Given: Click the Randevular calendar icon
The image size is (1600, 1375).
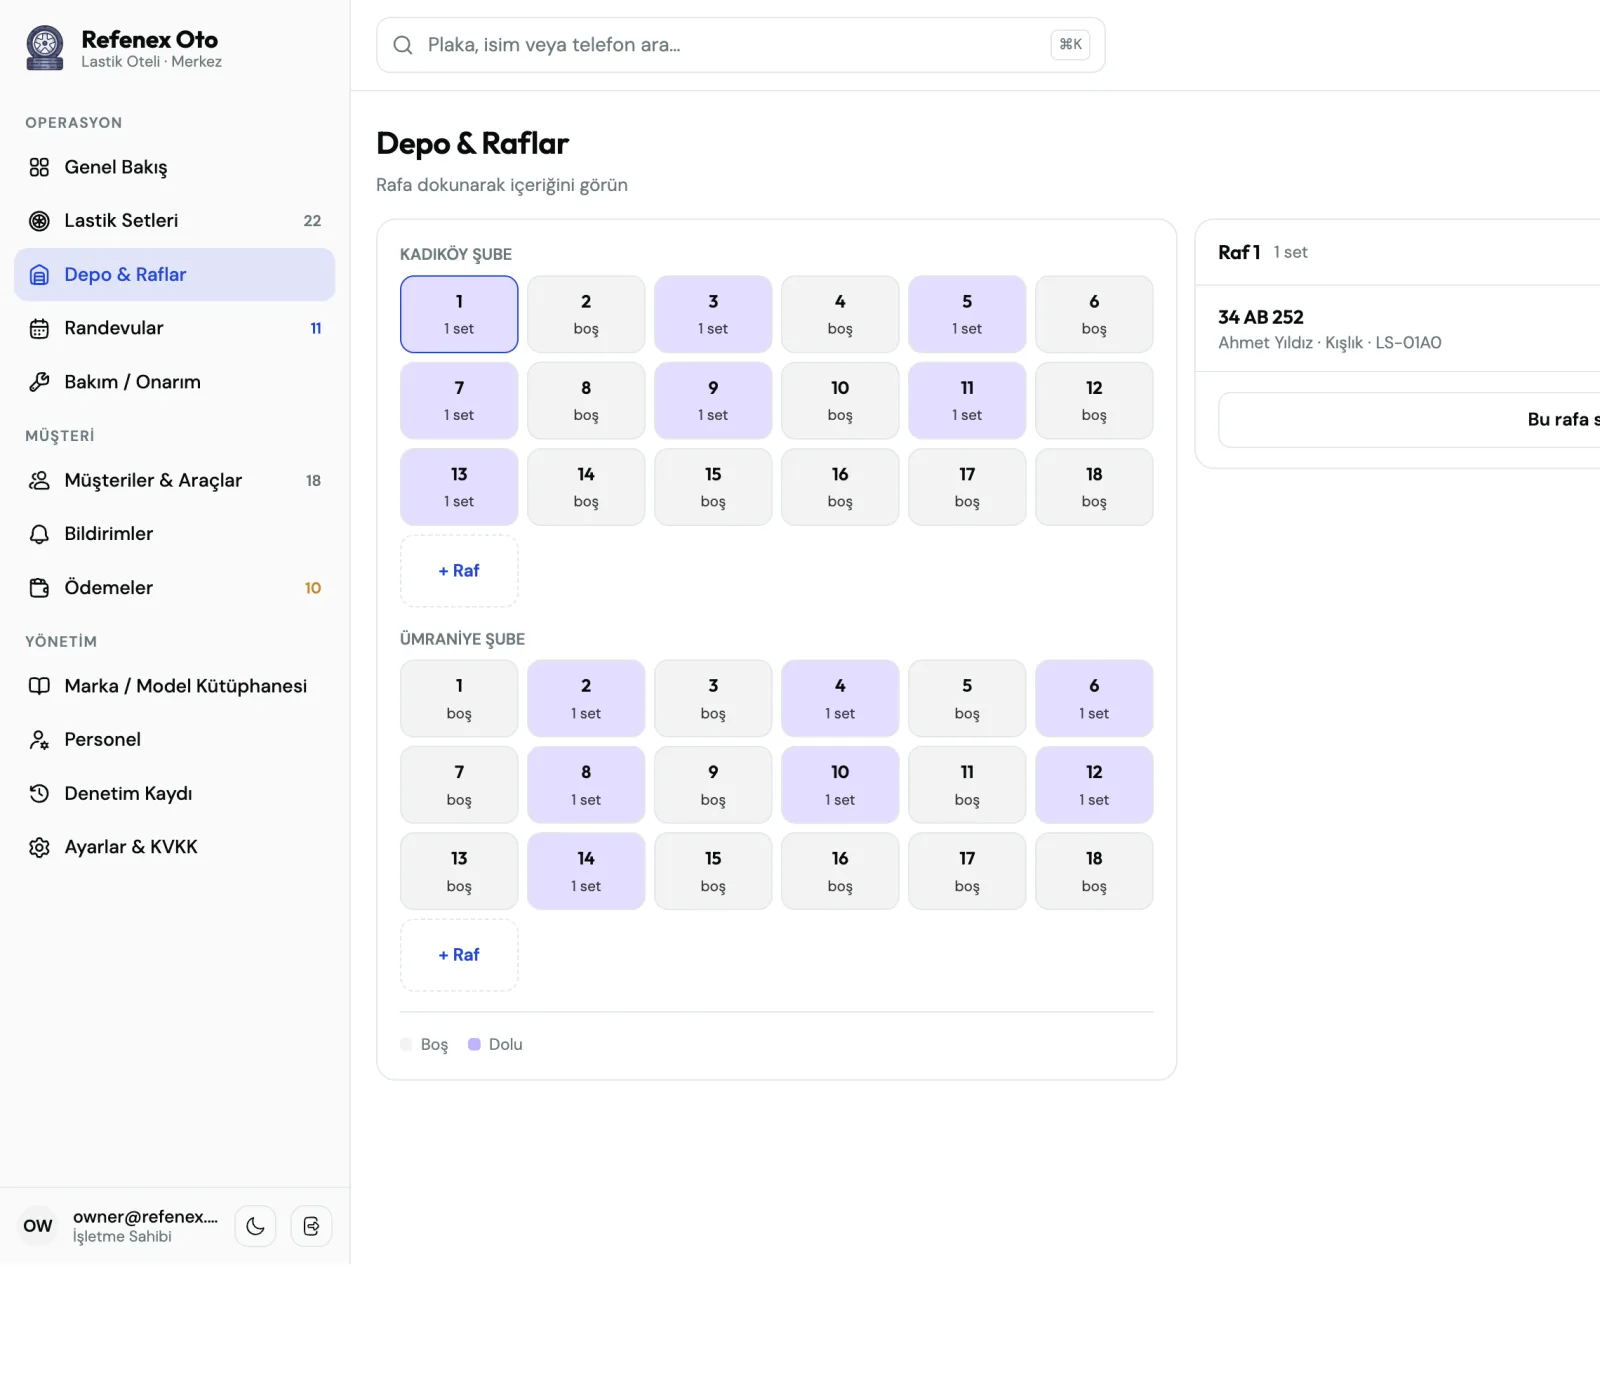Looking at the screenshot, I should [x=39, y=328].
